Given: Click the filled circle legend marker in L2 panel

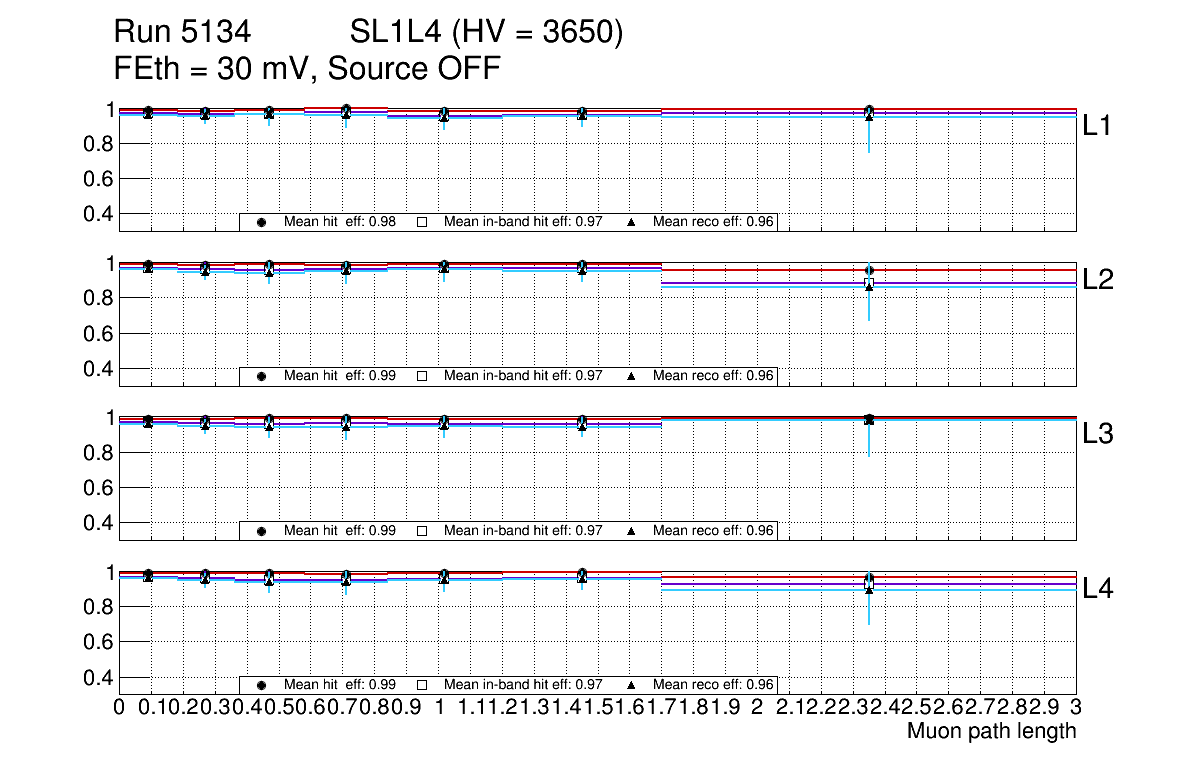Looking at the screenshot, I should (261, 376).
